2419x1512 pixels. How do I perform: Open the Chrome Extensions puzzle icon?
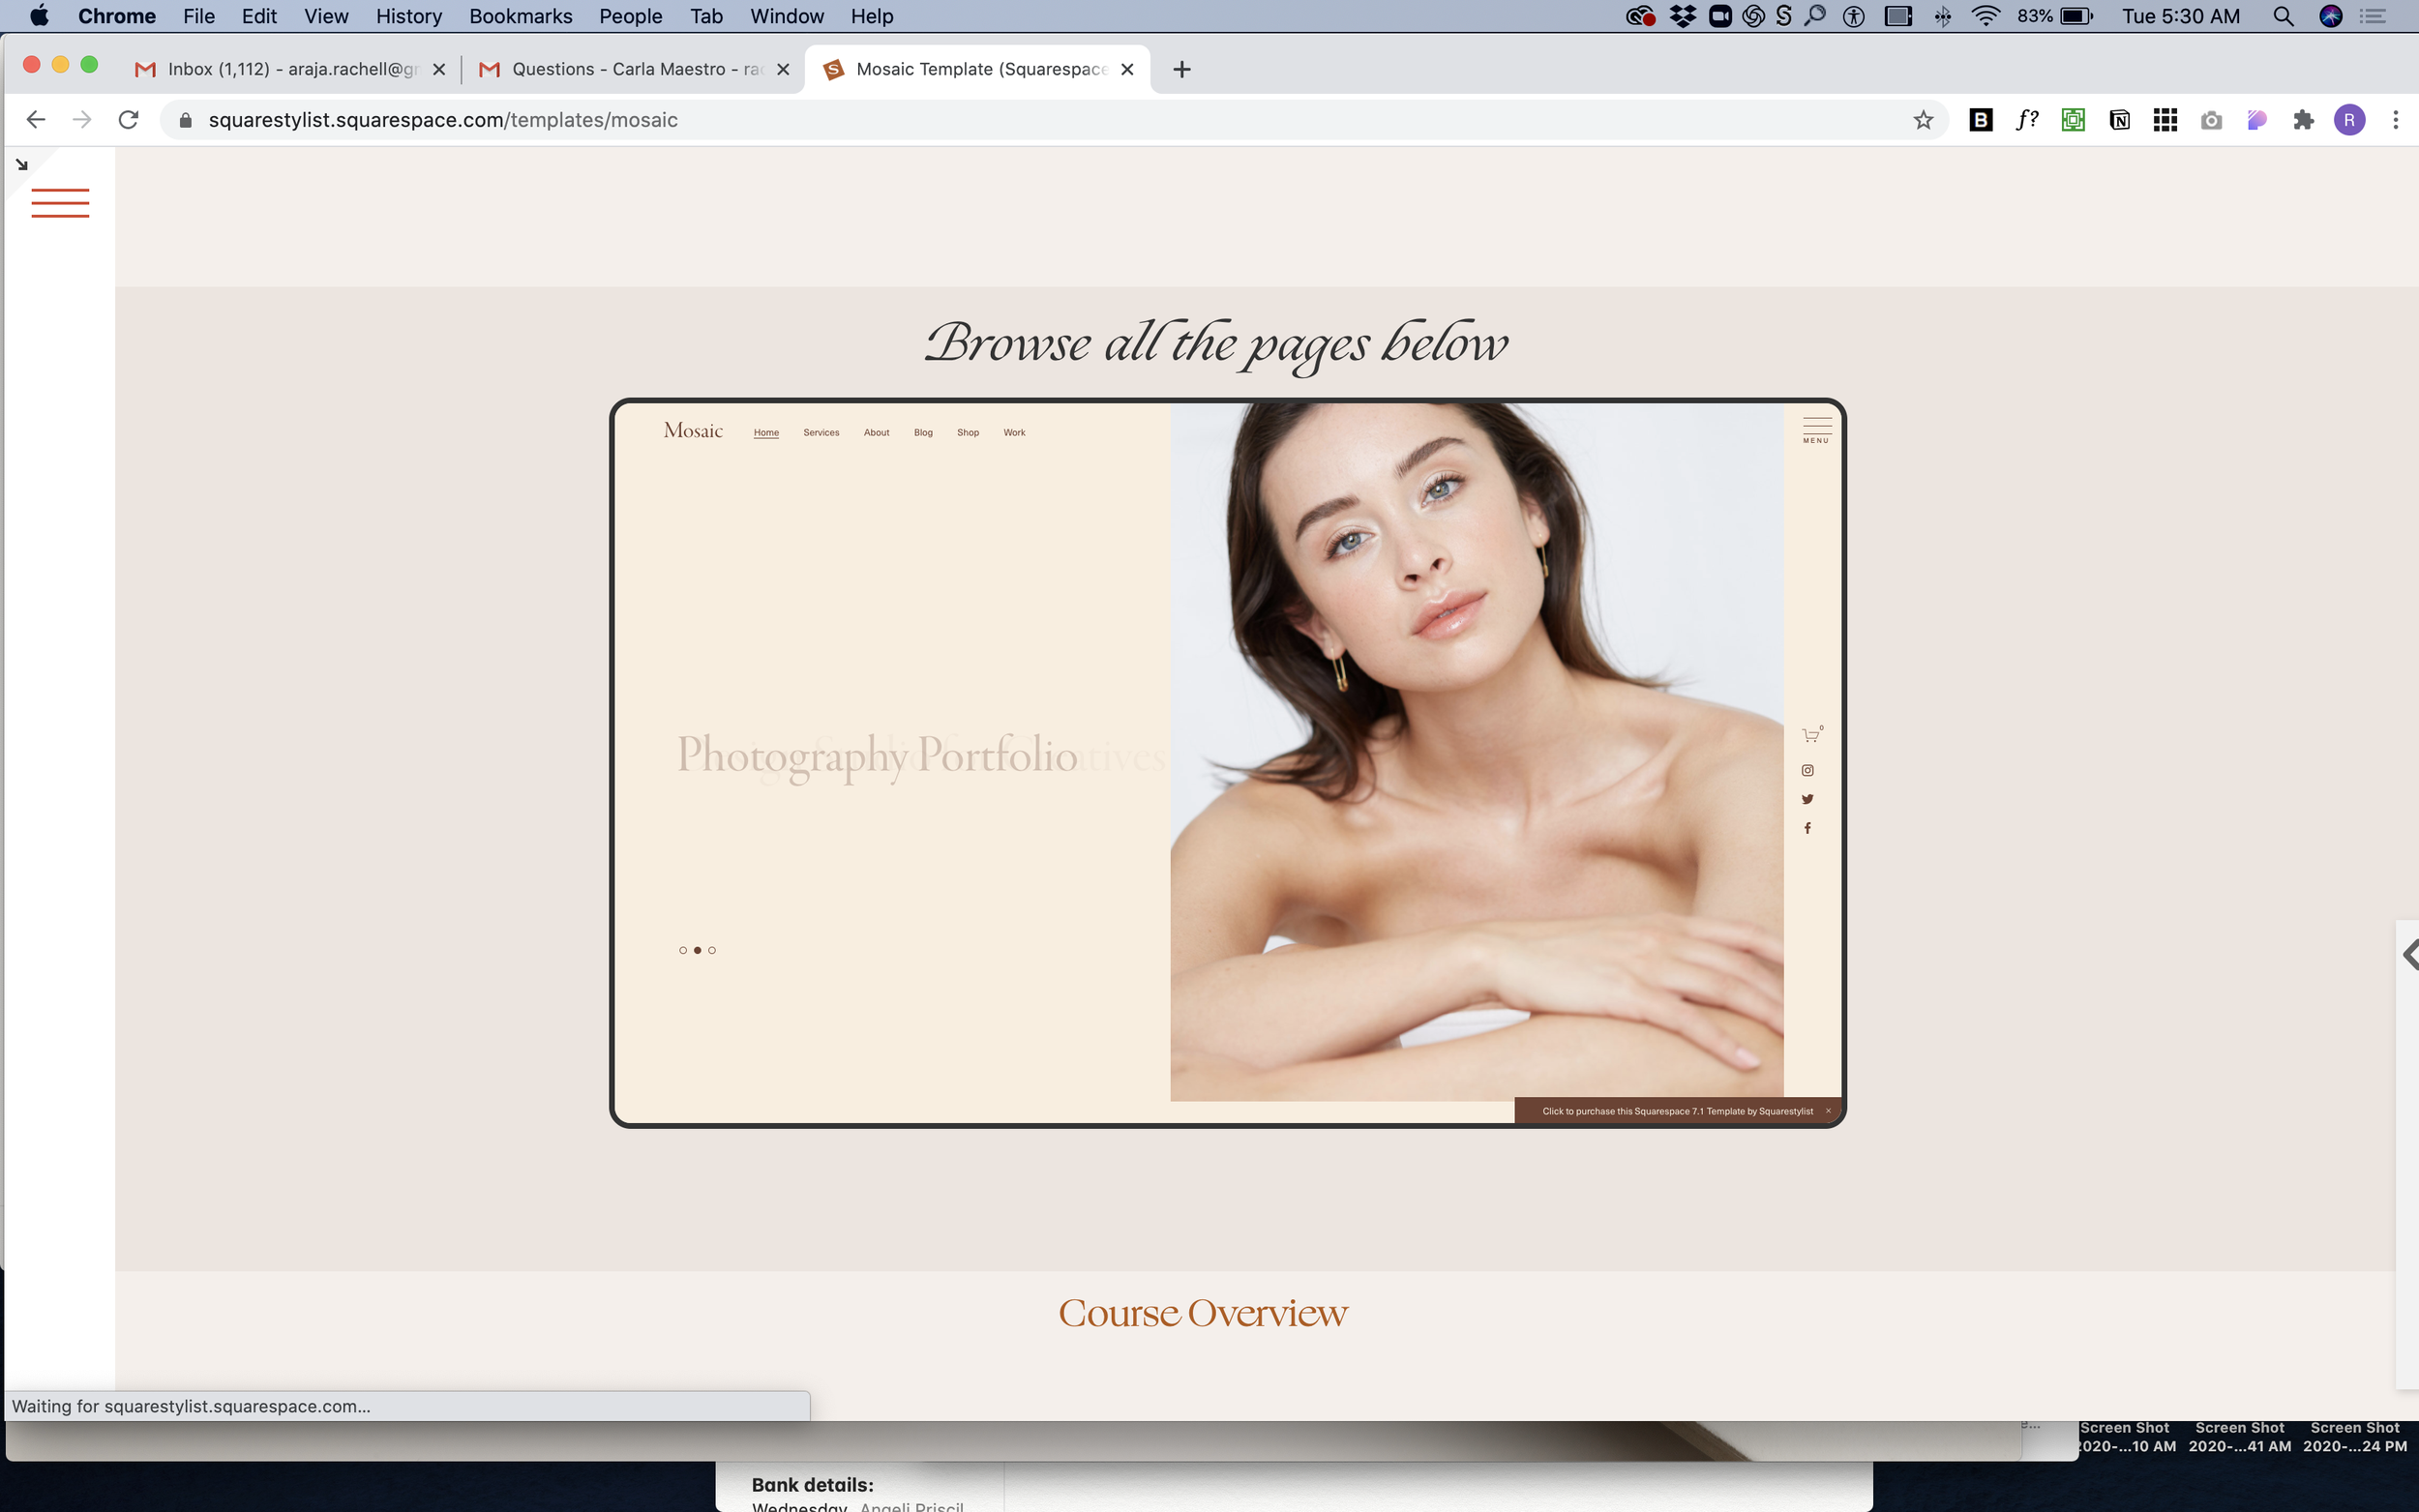click(2303, 120)
